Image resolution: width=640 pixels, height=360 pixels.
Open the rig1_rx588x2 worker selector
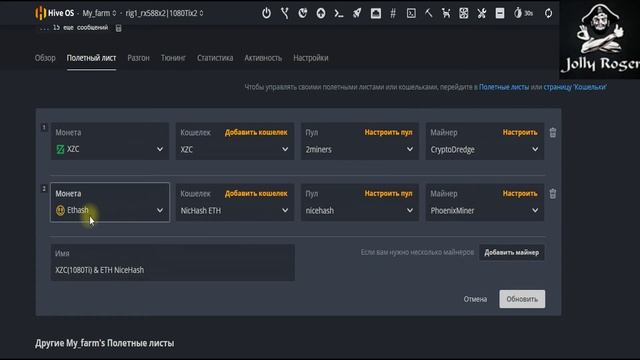[164, 13]
